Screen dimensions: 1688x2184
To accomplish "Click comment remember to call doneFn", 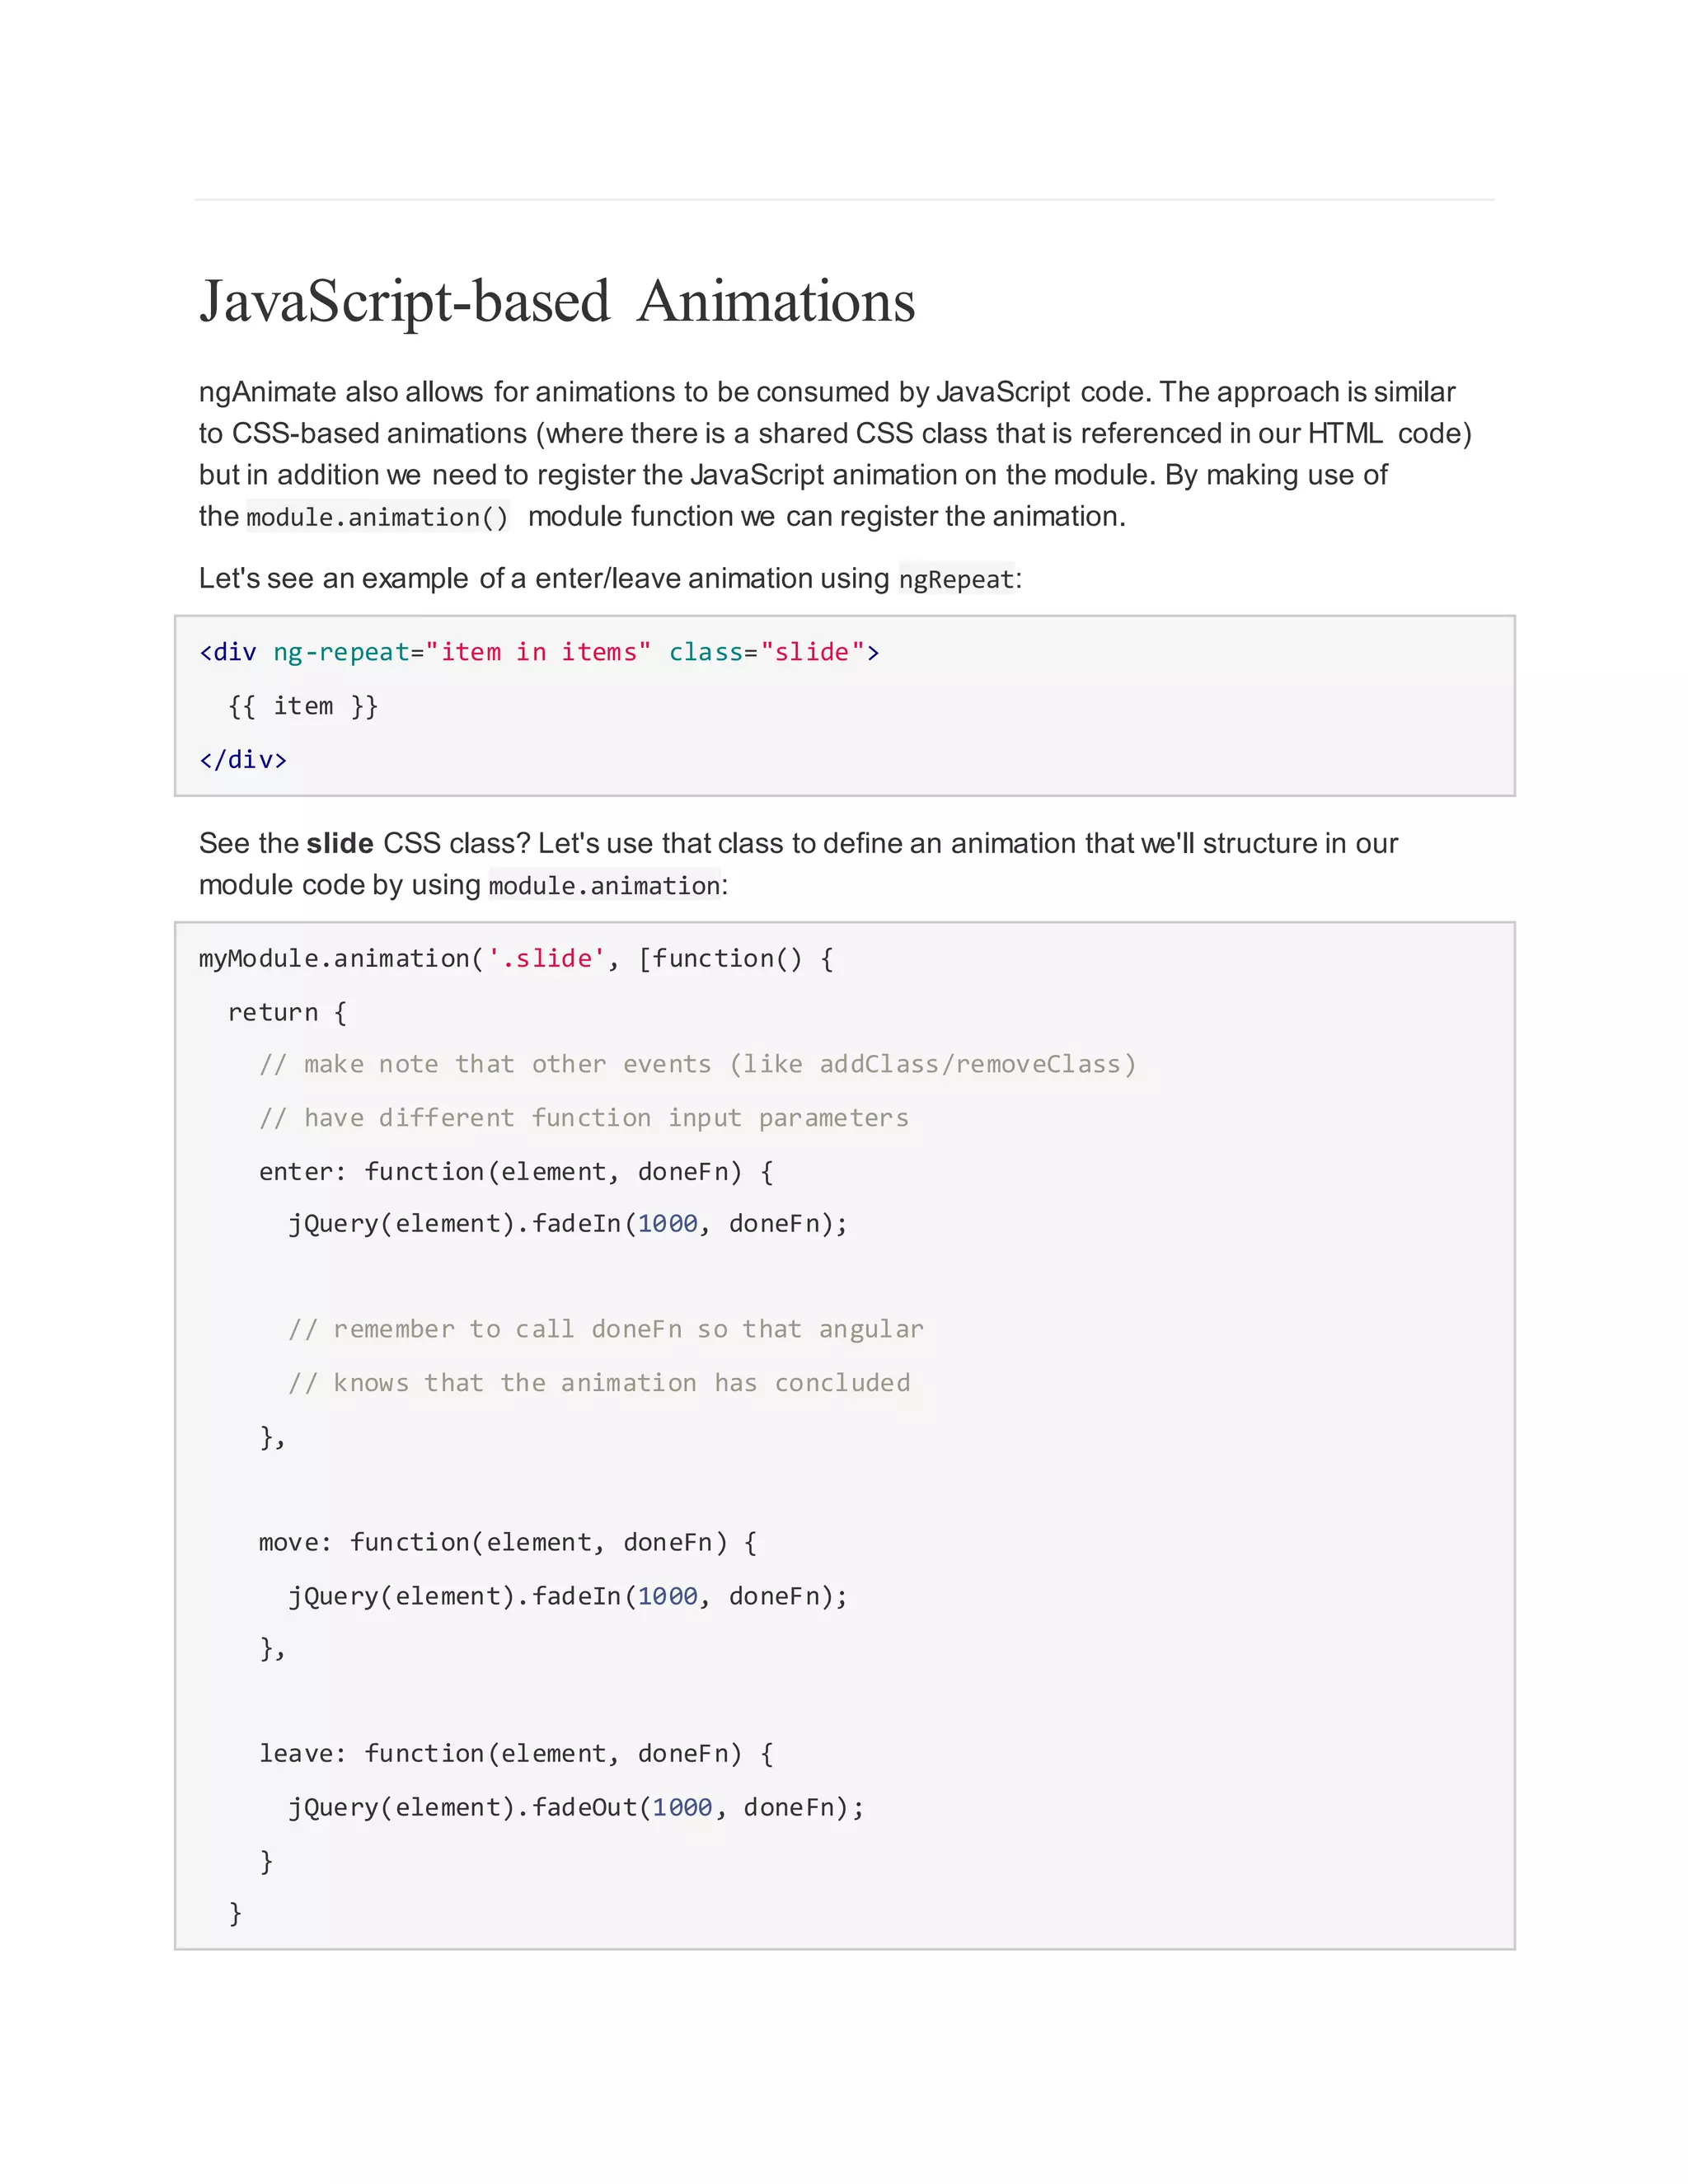I will [x=605, y=1329].
